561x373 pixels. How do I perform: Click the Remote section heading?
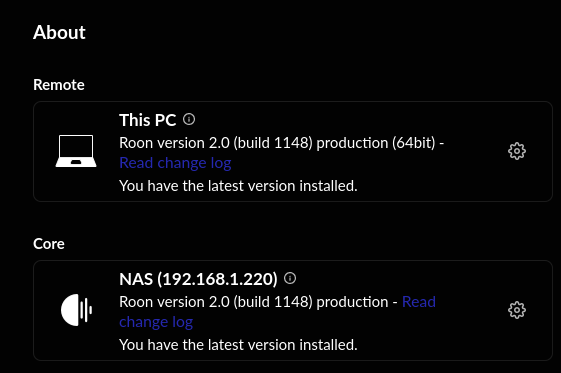pos(59,85)
